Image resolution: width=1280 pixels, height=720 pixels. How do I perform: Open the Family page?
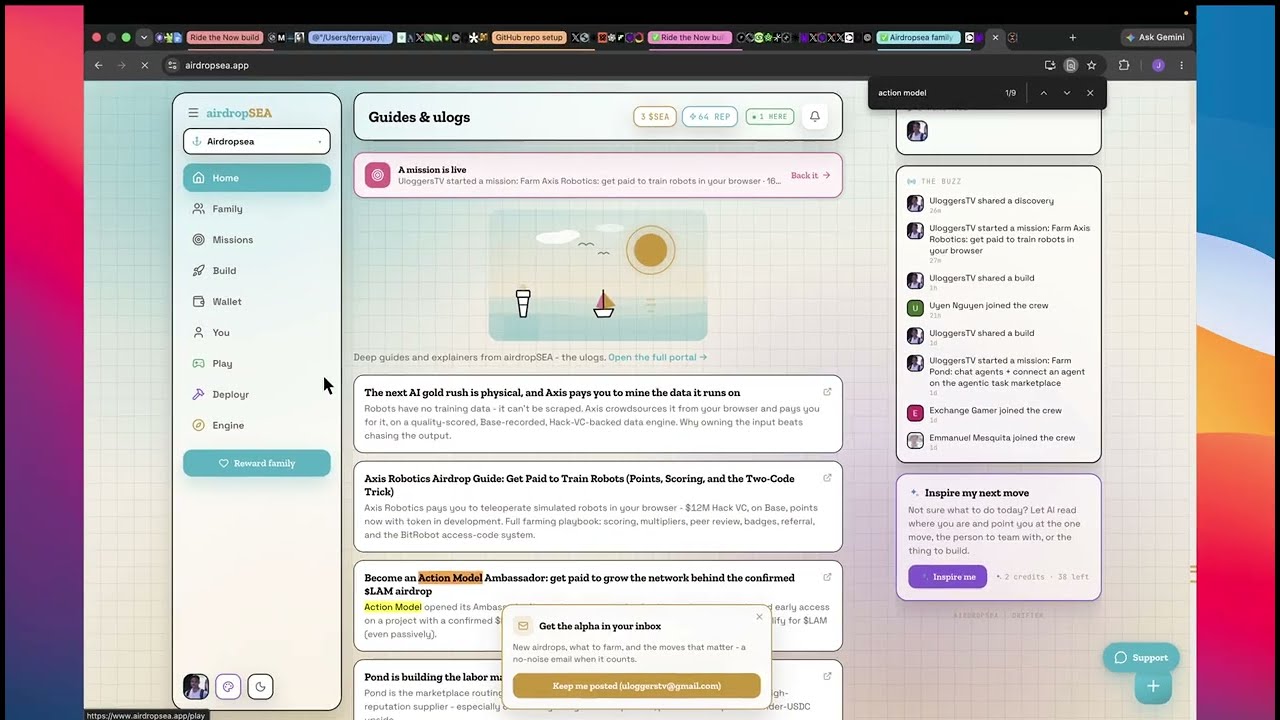(x=257, y=209)
